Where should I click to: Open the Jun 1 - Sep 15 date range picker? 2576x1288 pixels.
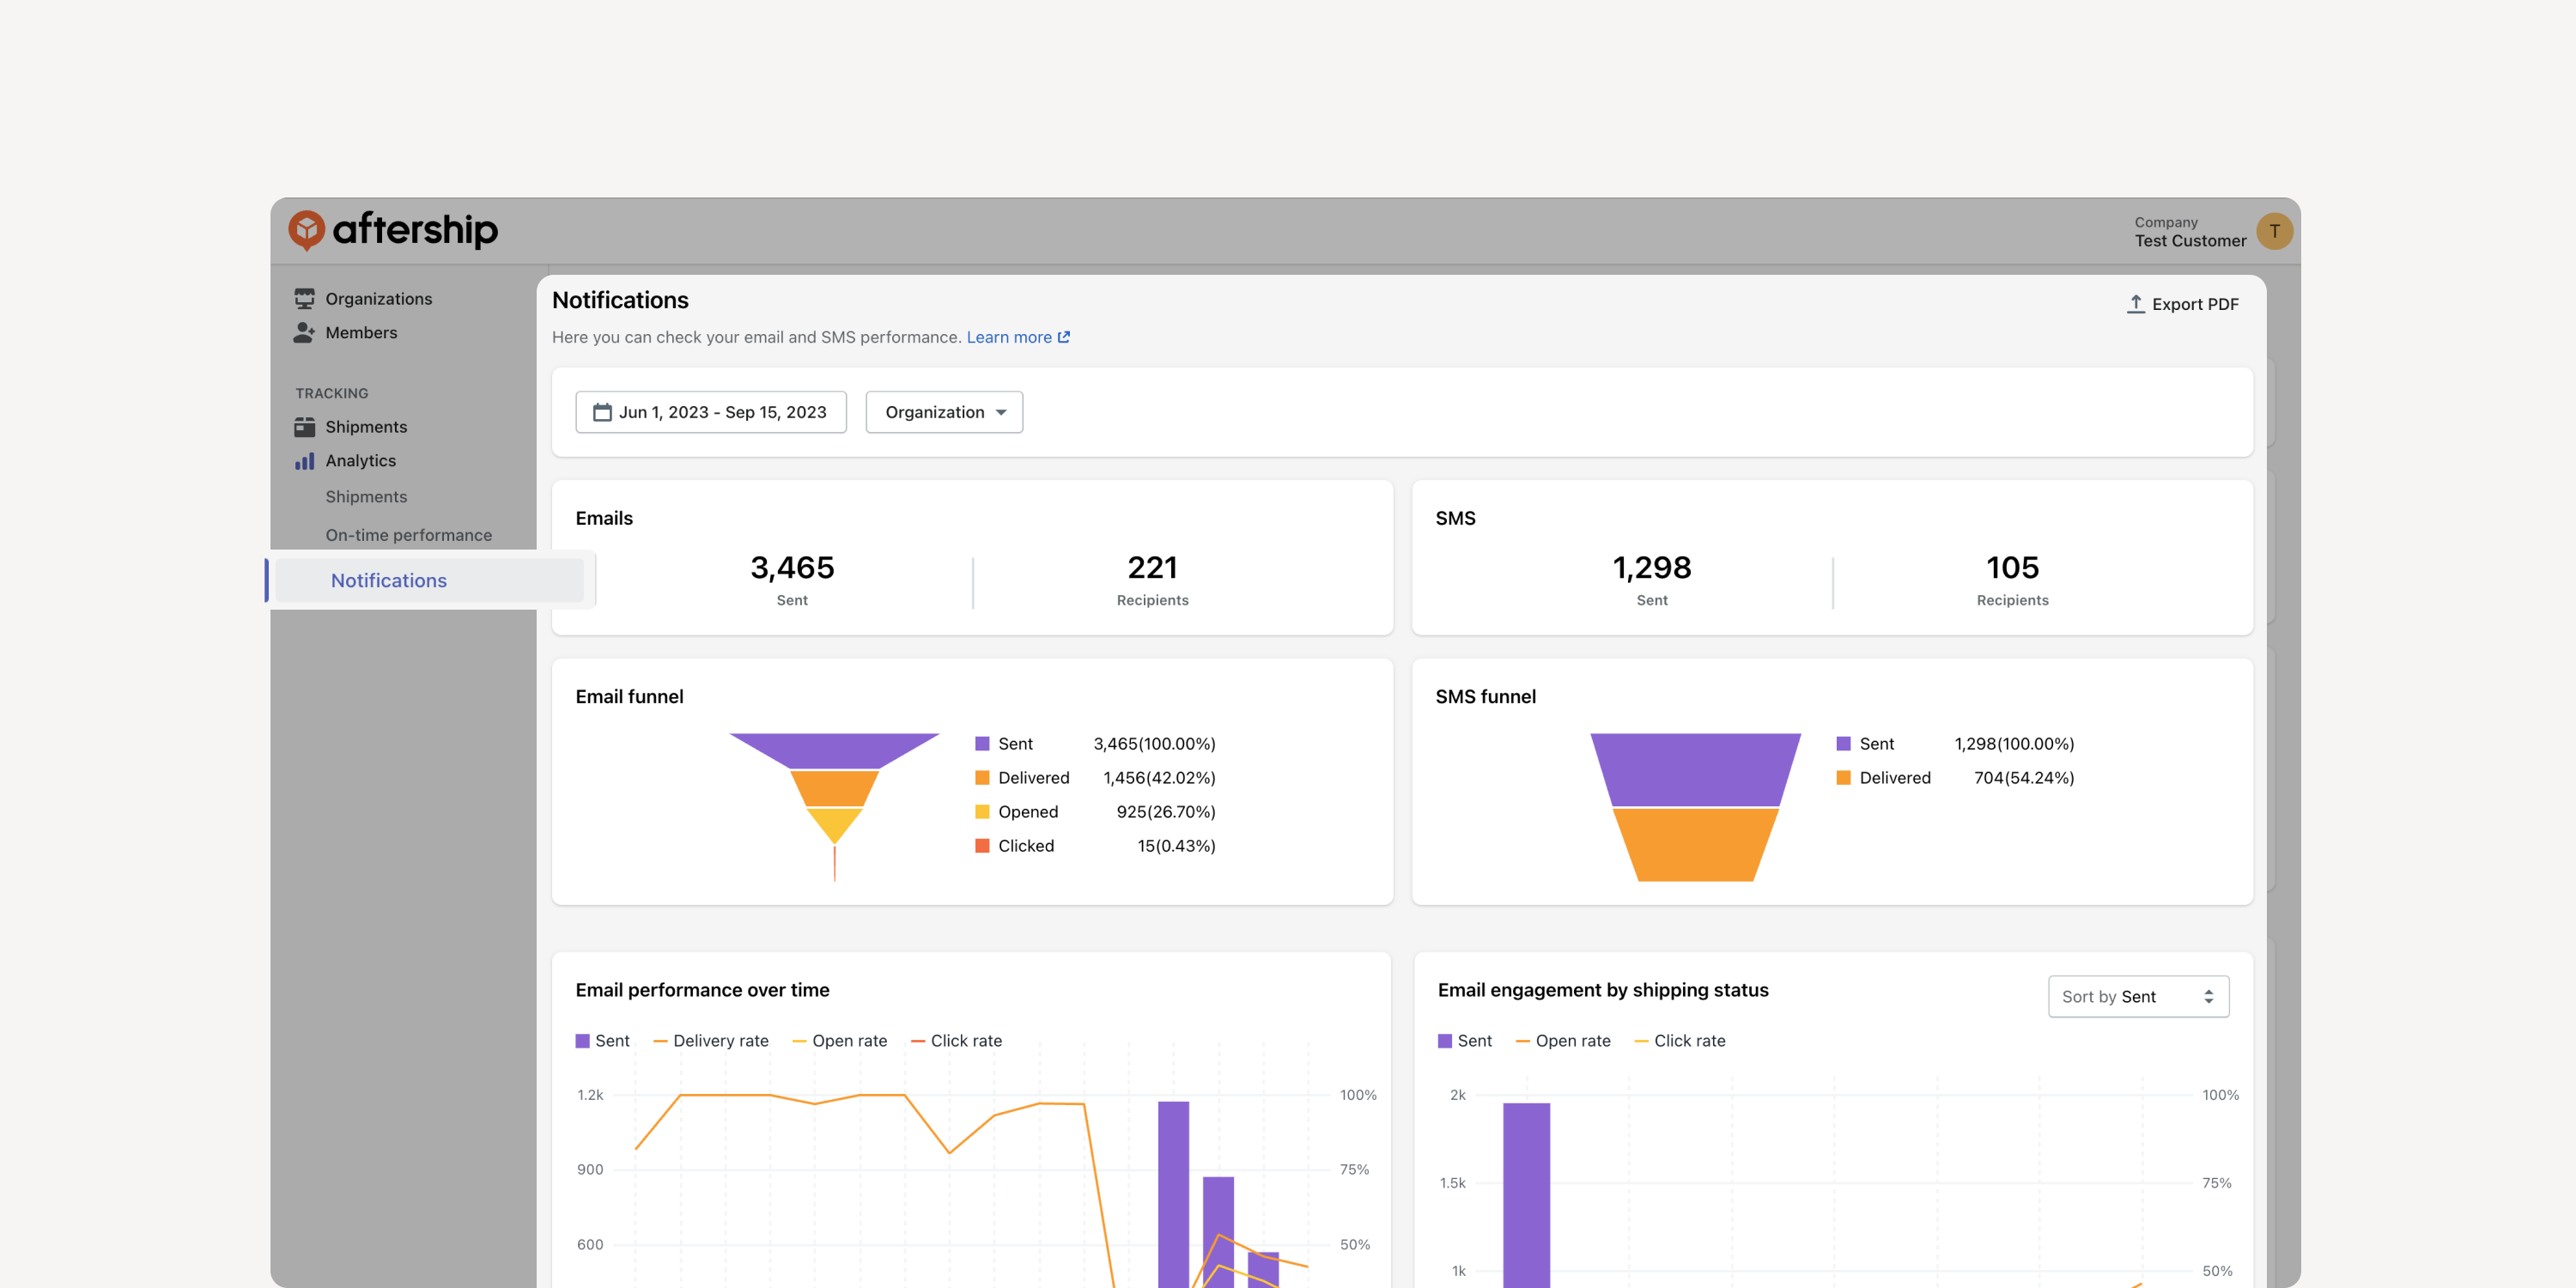tap(711, 412)
